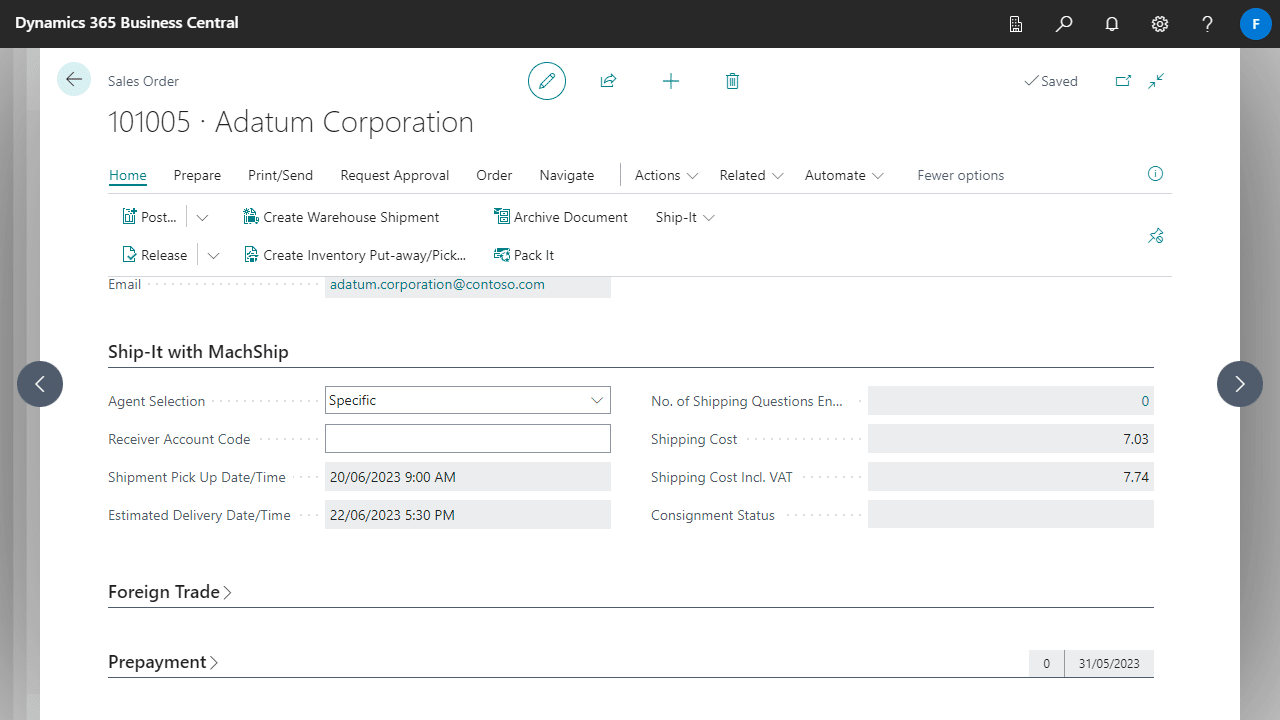Expand the Foreign Trade section
Screen dimensions: 1280x720
click(x=170, y=592)
